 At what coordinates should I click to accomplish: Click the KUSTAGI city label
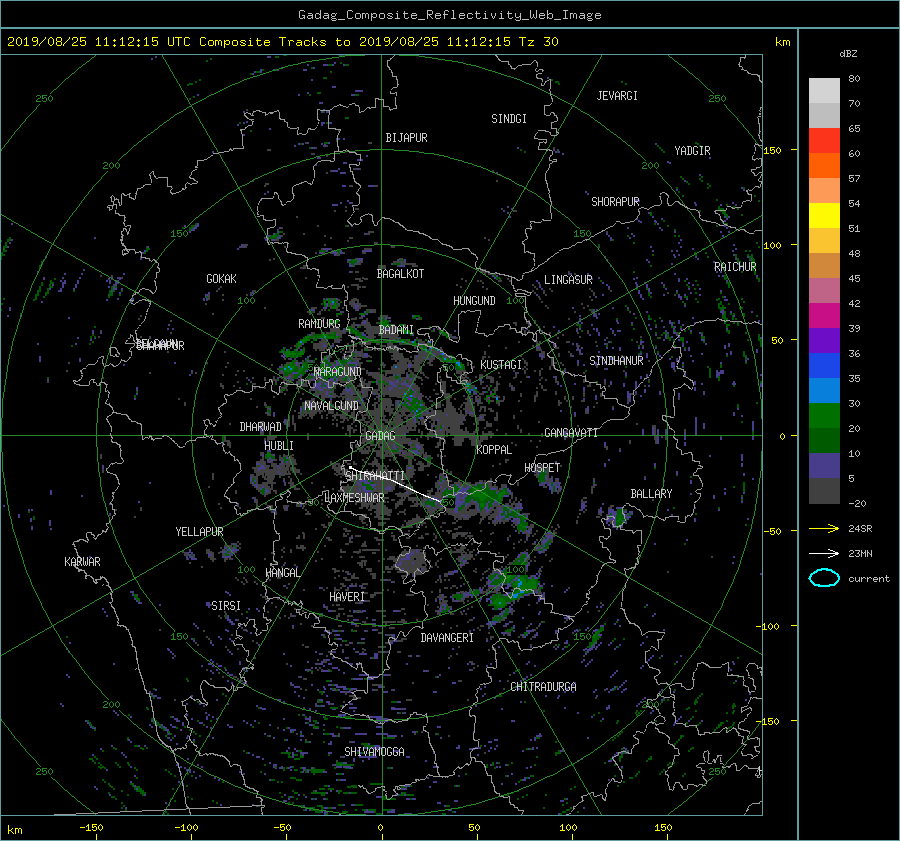click(x=501, y=365)
